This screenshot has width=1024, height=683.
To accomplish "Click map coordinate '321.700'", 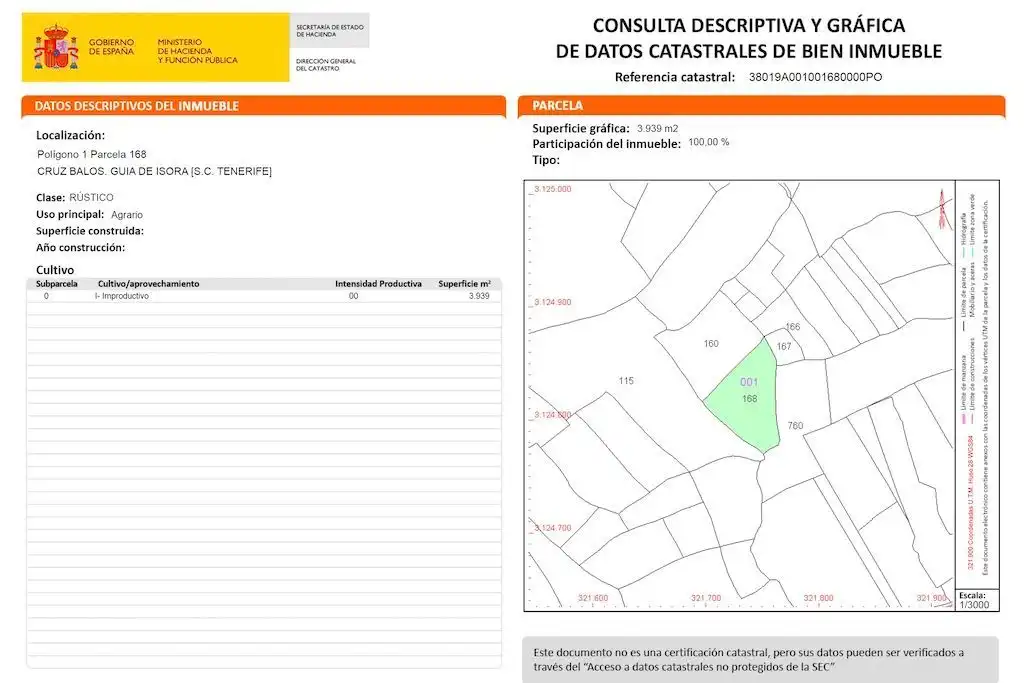I will 705,598.
